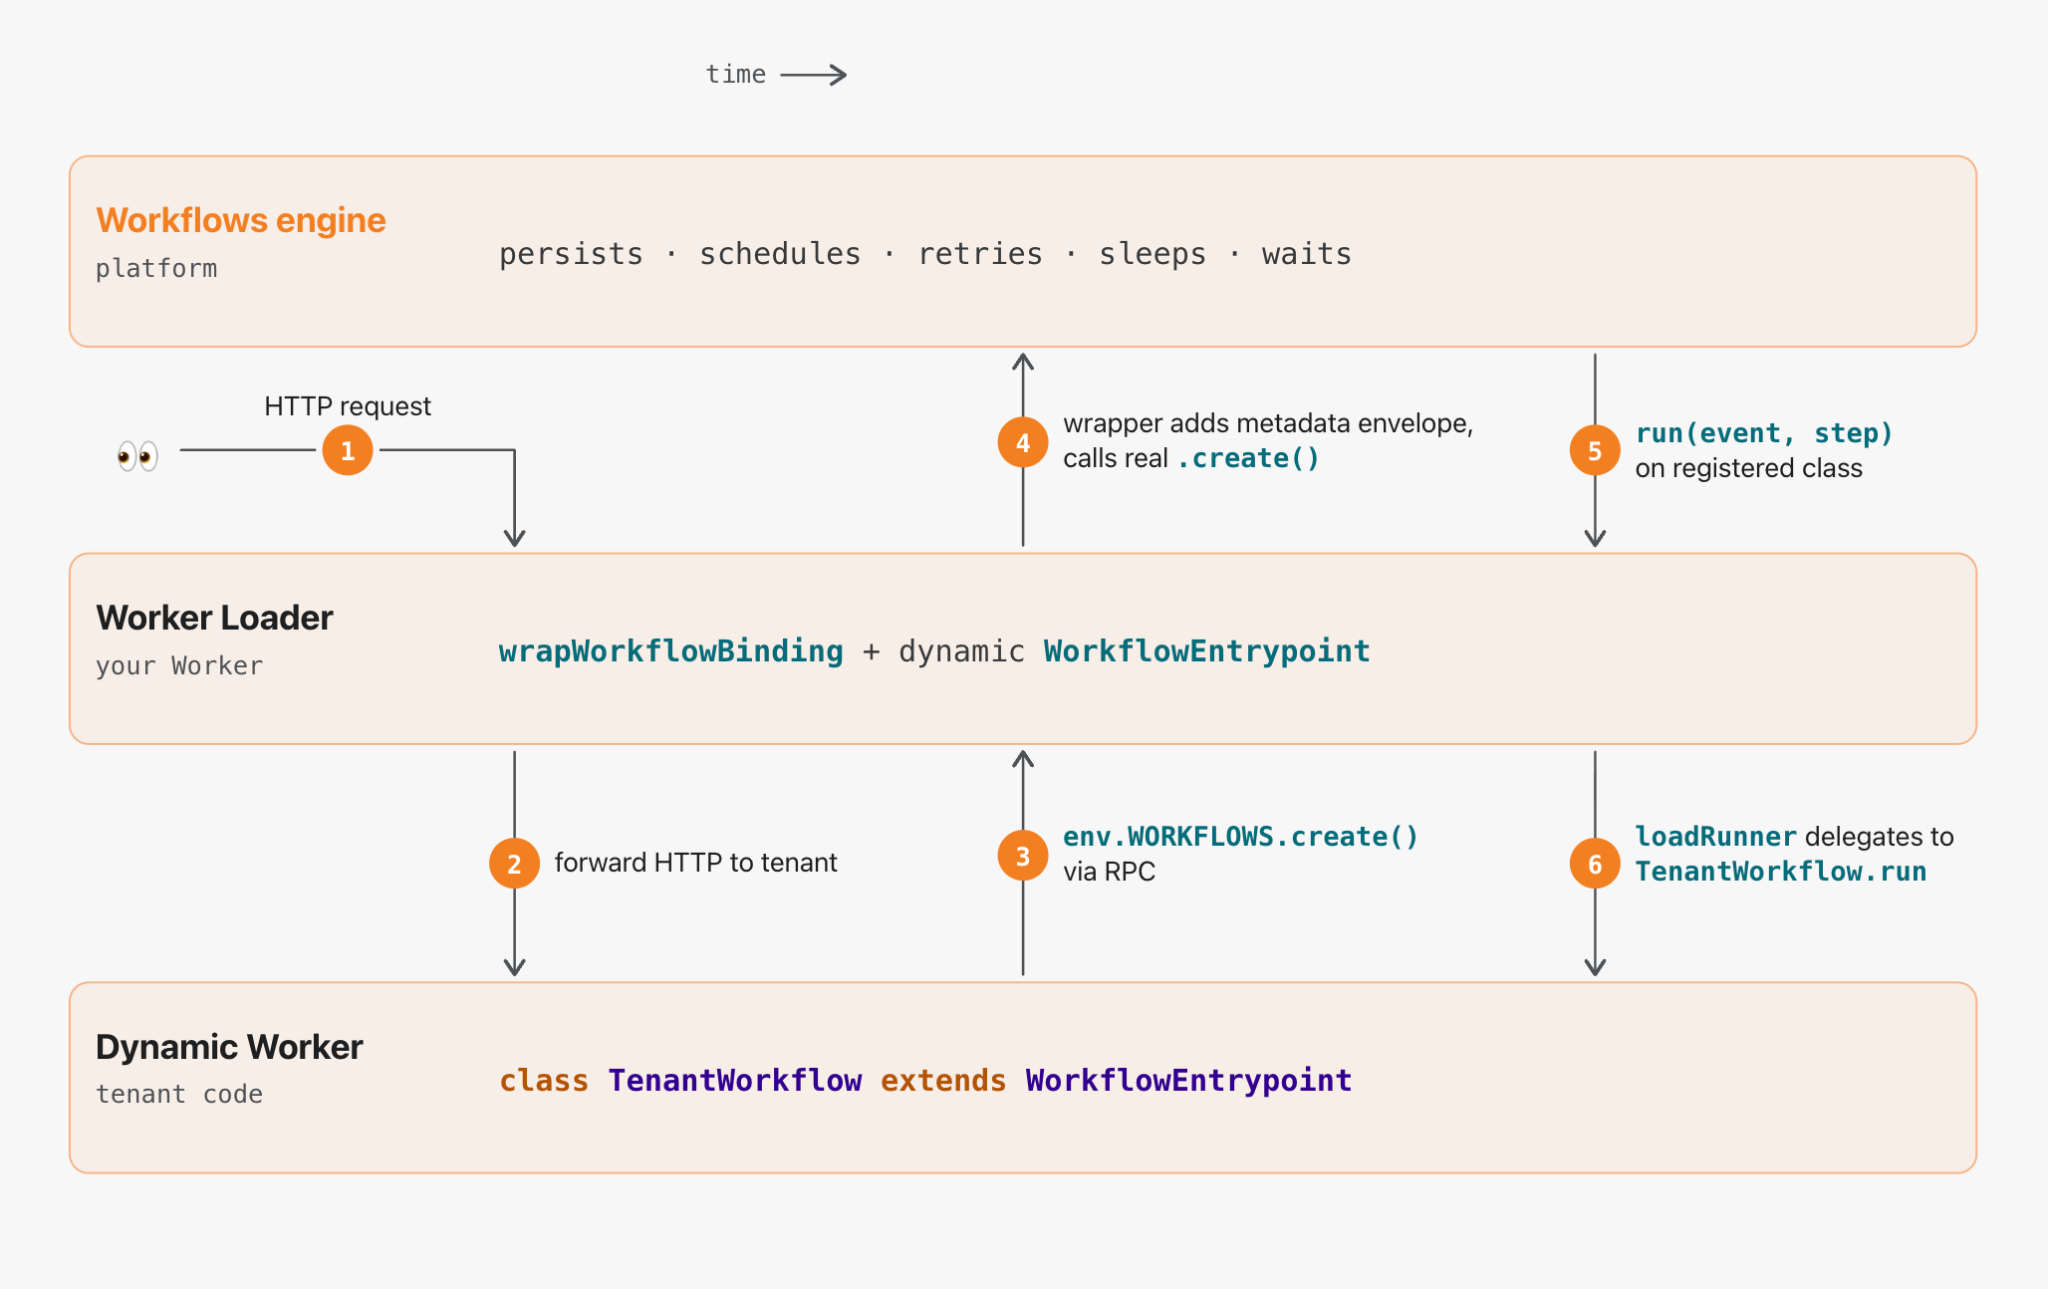Click "TenantWorkflow" in the class declaration

coord(735,1080)
